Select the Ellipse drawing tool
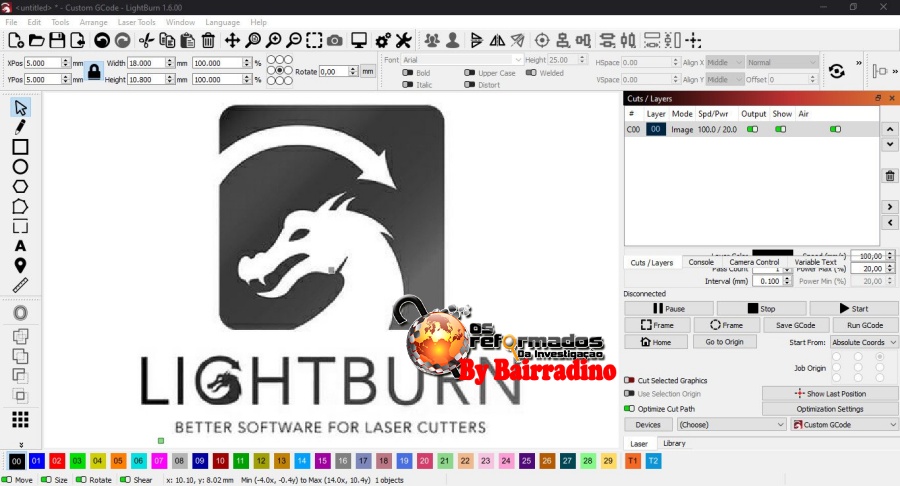This screenshot has width=900, height=486. pos(20,167)
